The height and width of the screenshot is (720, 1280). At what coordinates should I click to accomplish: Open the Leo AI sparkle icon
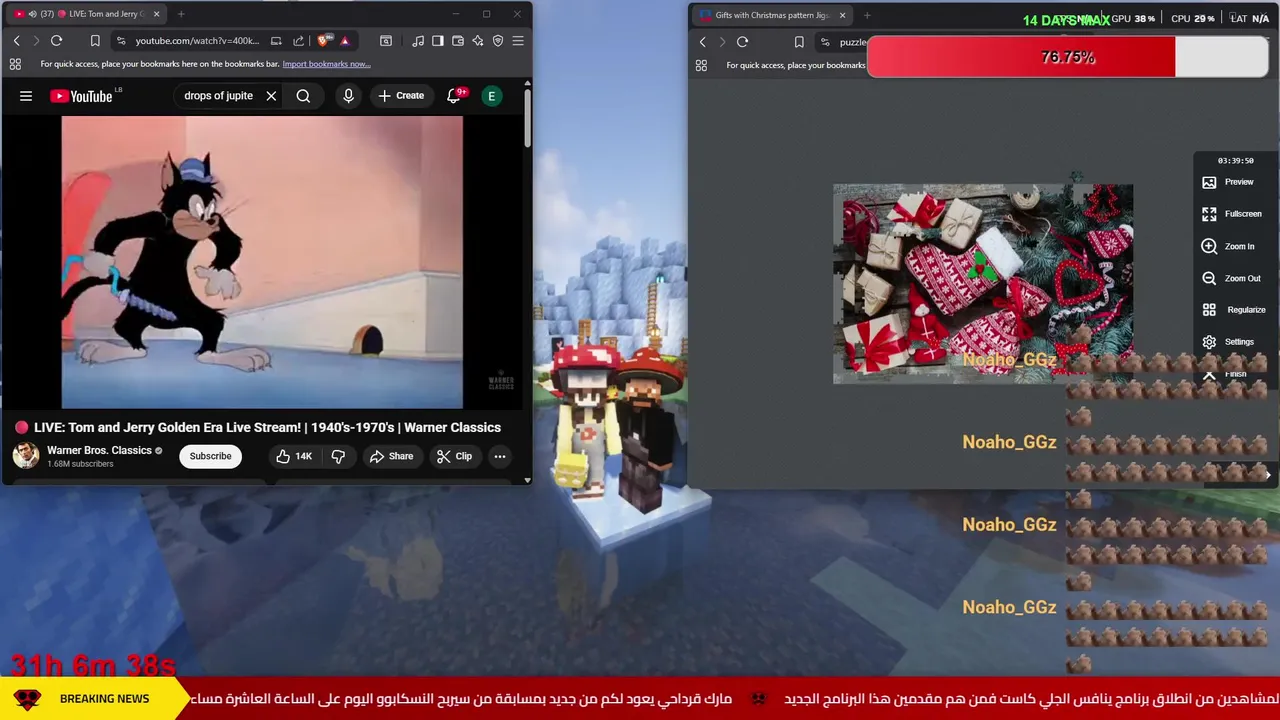click(x=478, y=41)
